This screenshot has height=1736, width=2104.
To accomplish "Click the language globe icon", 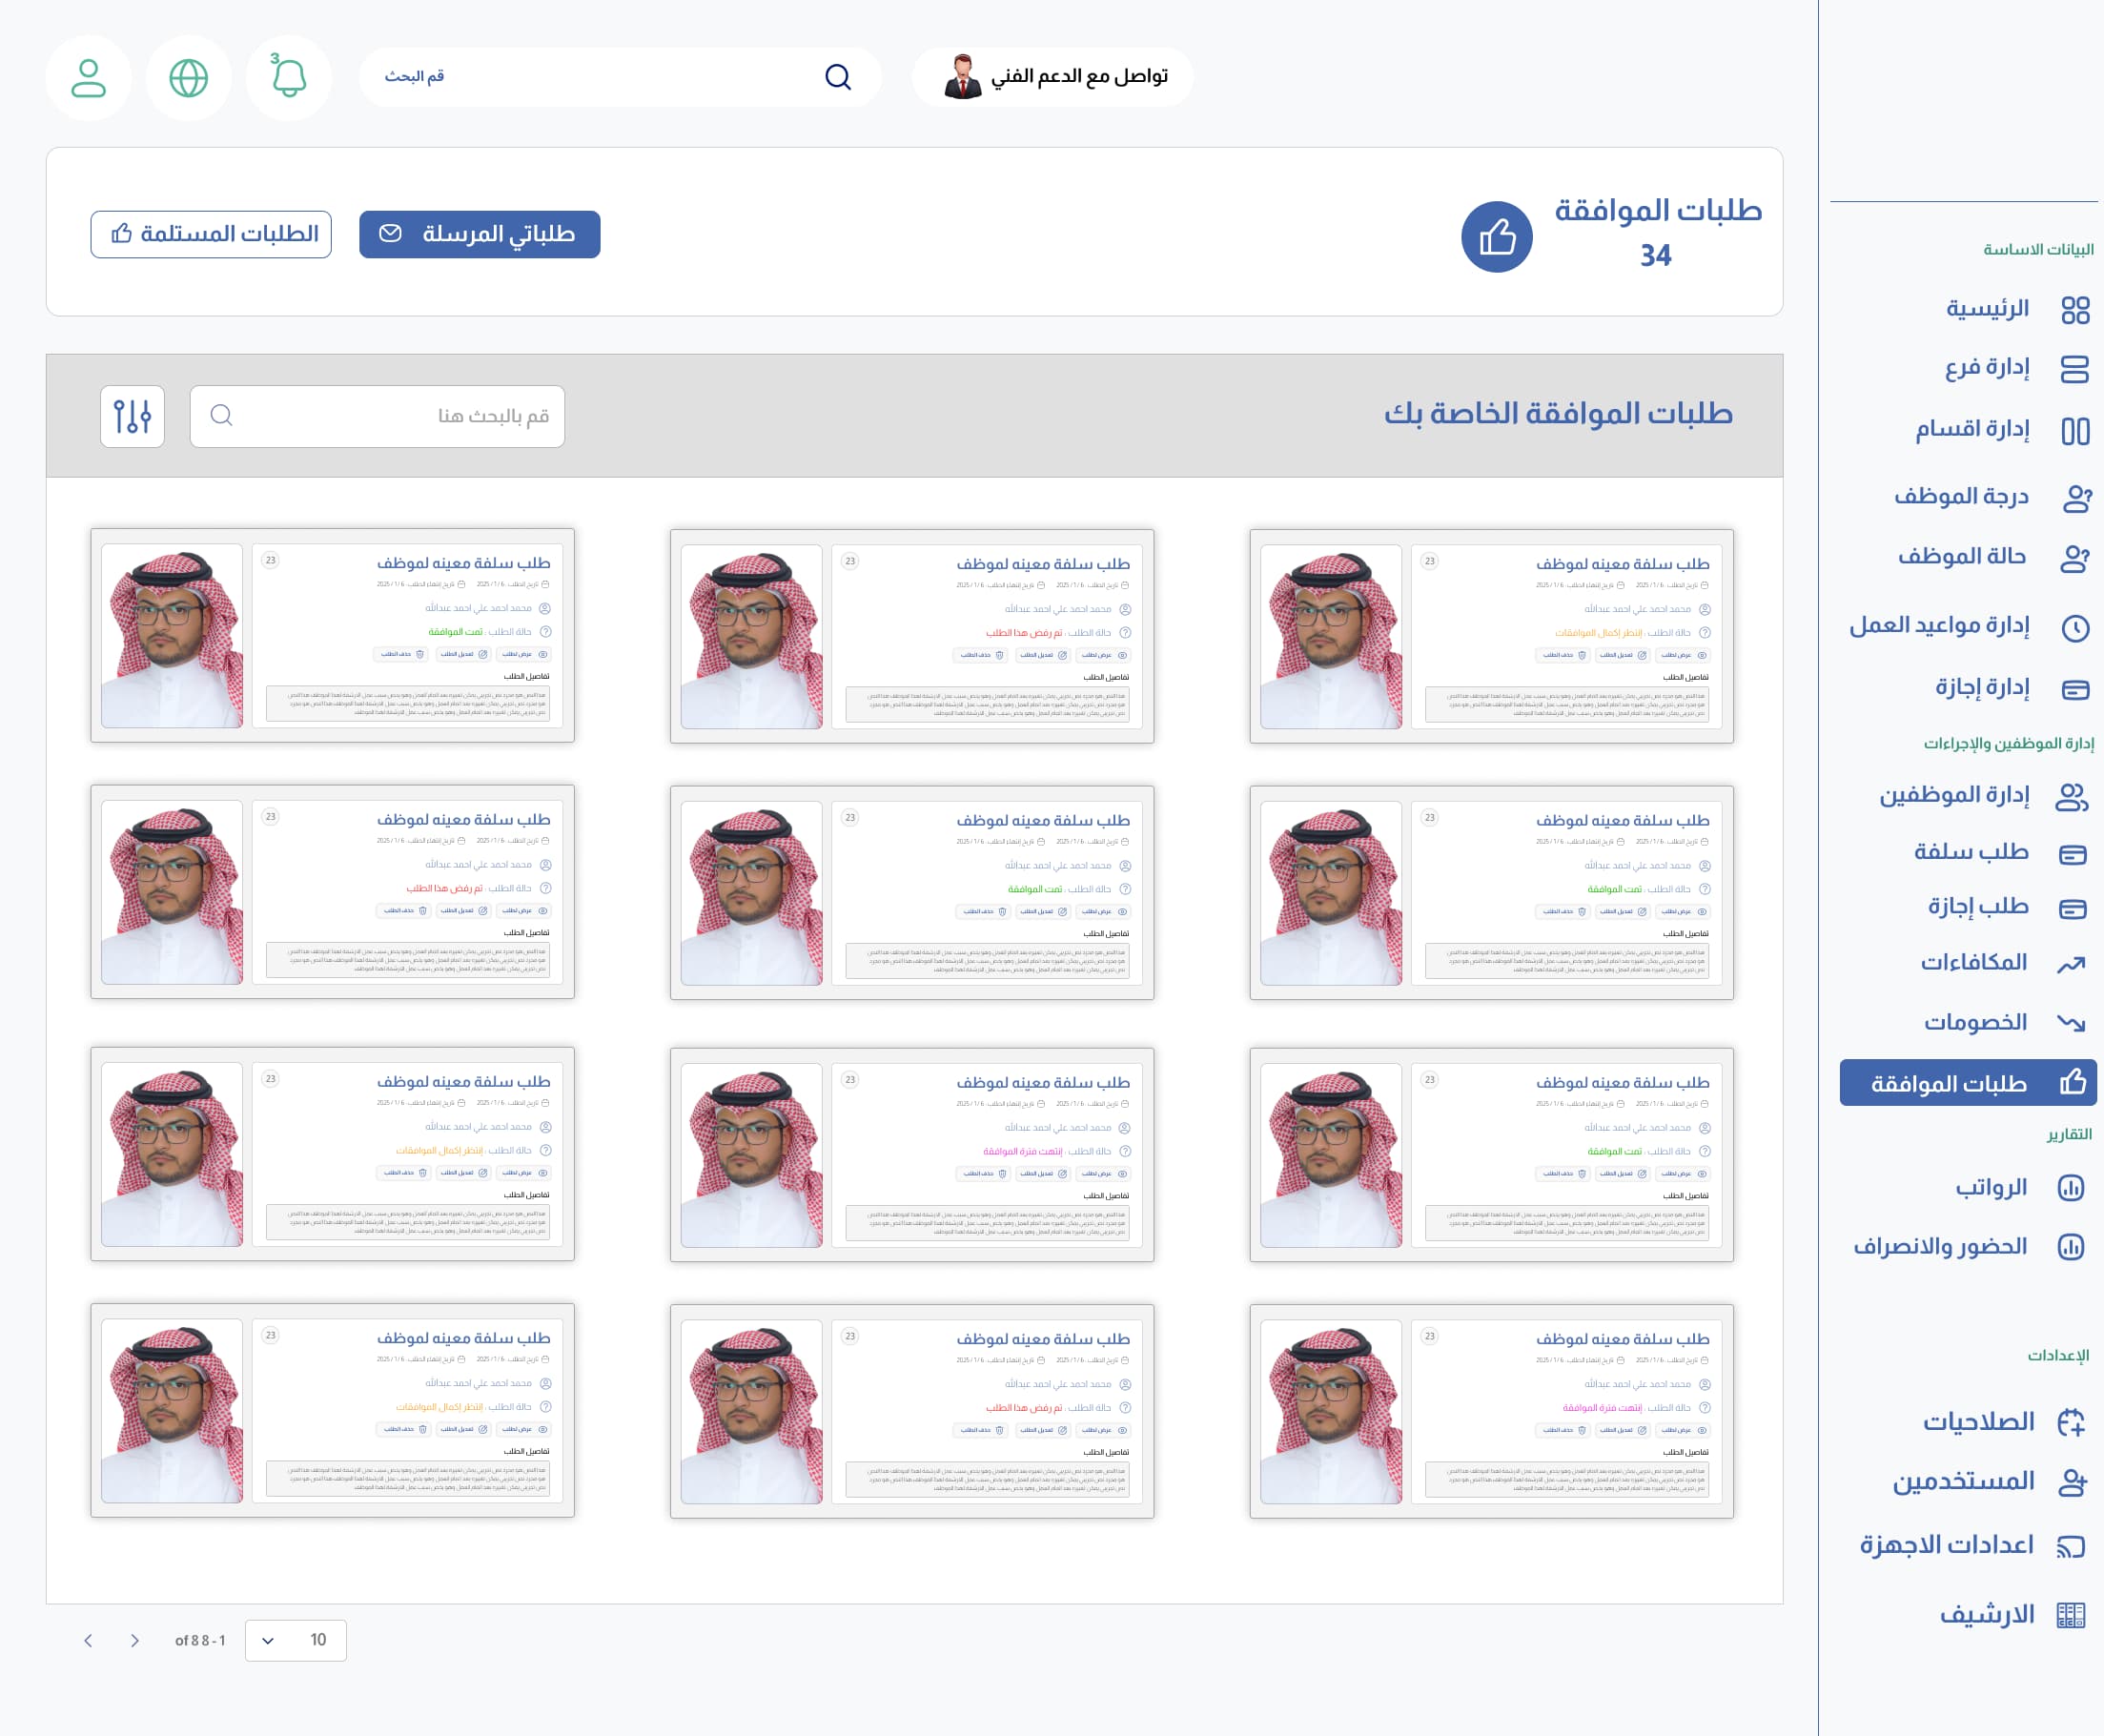I will (188, 77).
